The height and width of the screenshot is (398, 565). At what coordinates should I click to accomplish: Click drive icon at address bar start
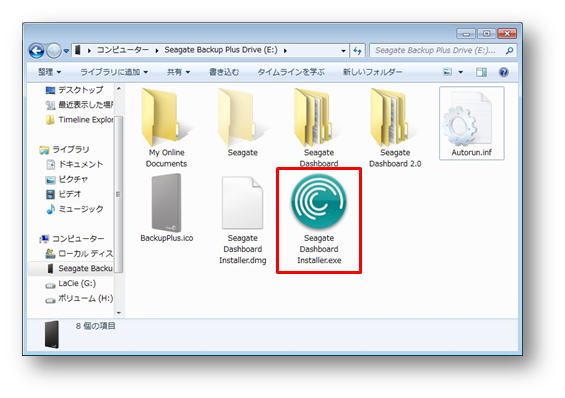point(77,50)
